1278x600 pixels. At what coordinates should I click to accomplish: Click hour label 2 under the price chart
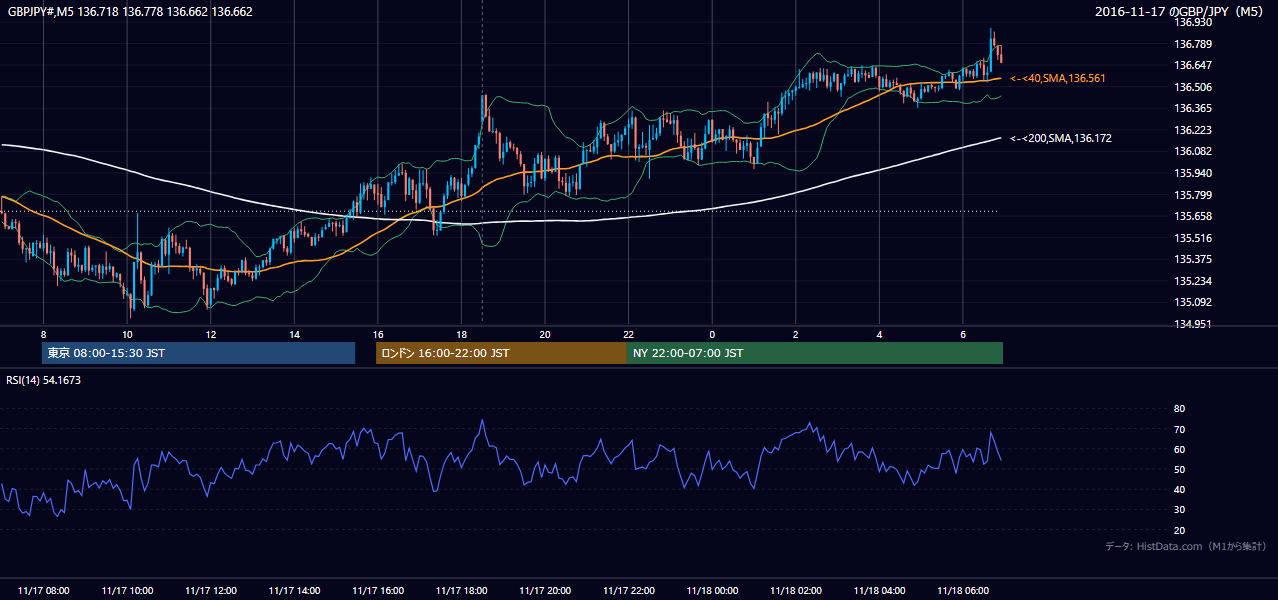[796, 334]
